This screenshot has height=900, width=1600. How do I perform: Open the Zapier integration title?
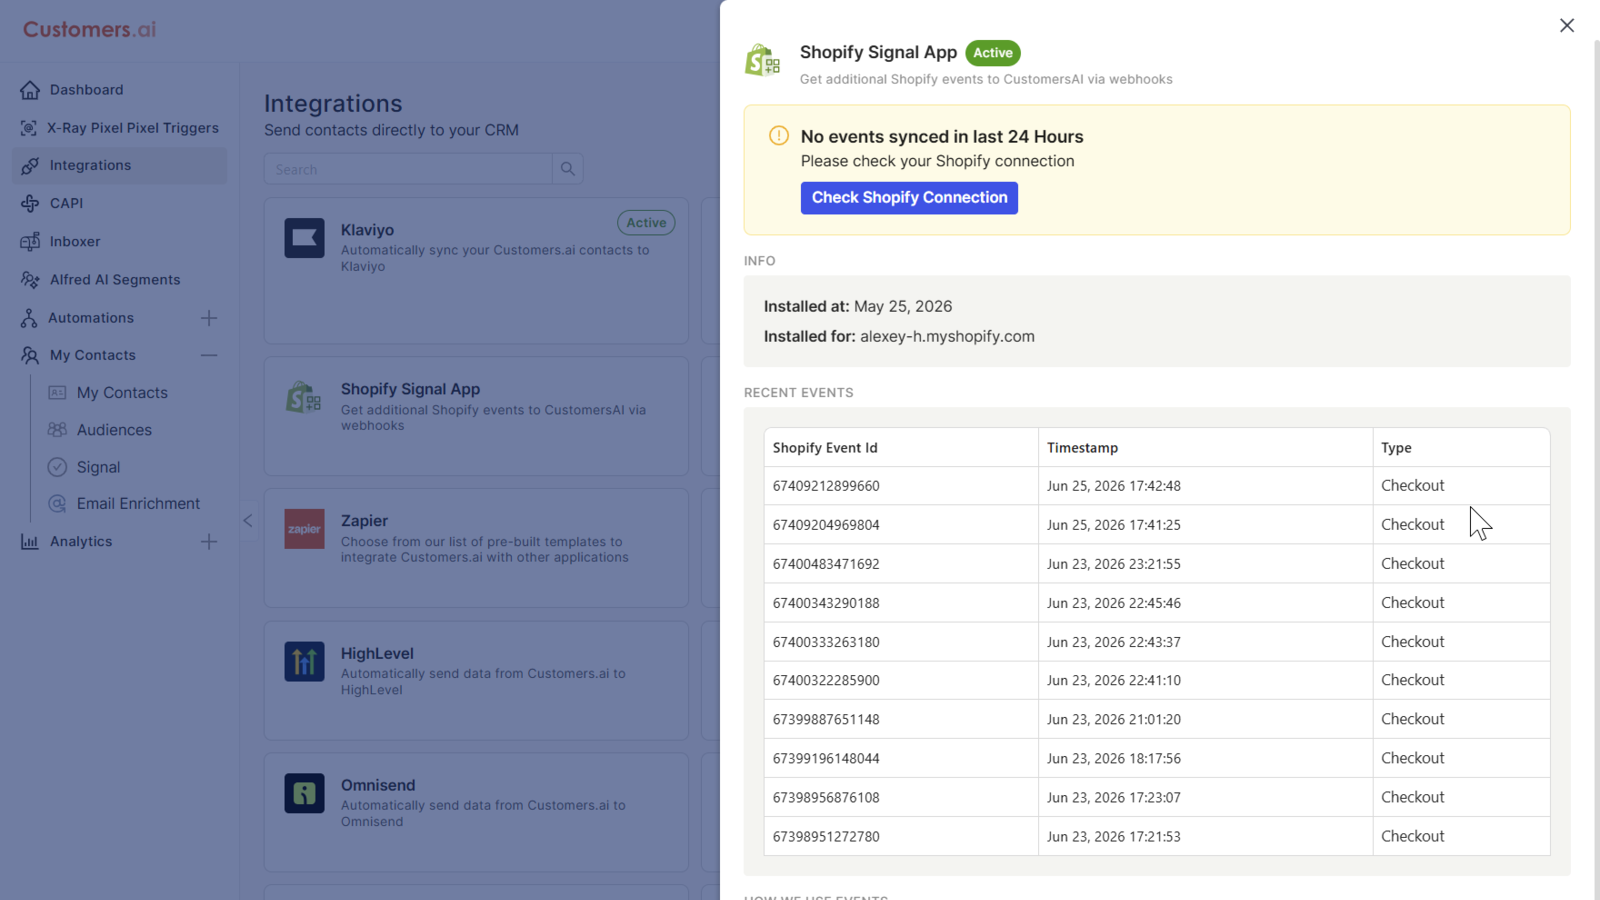(364, 521)
